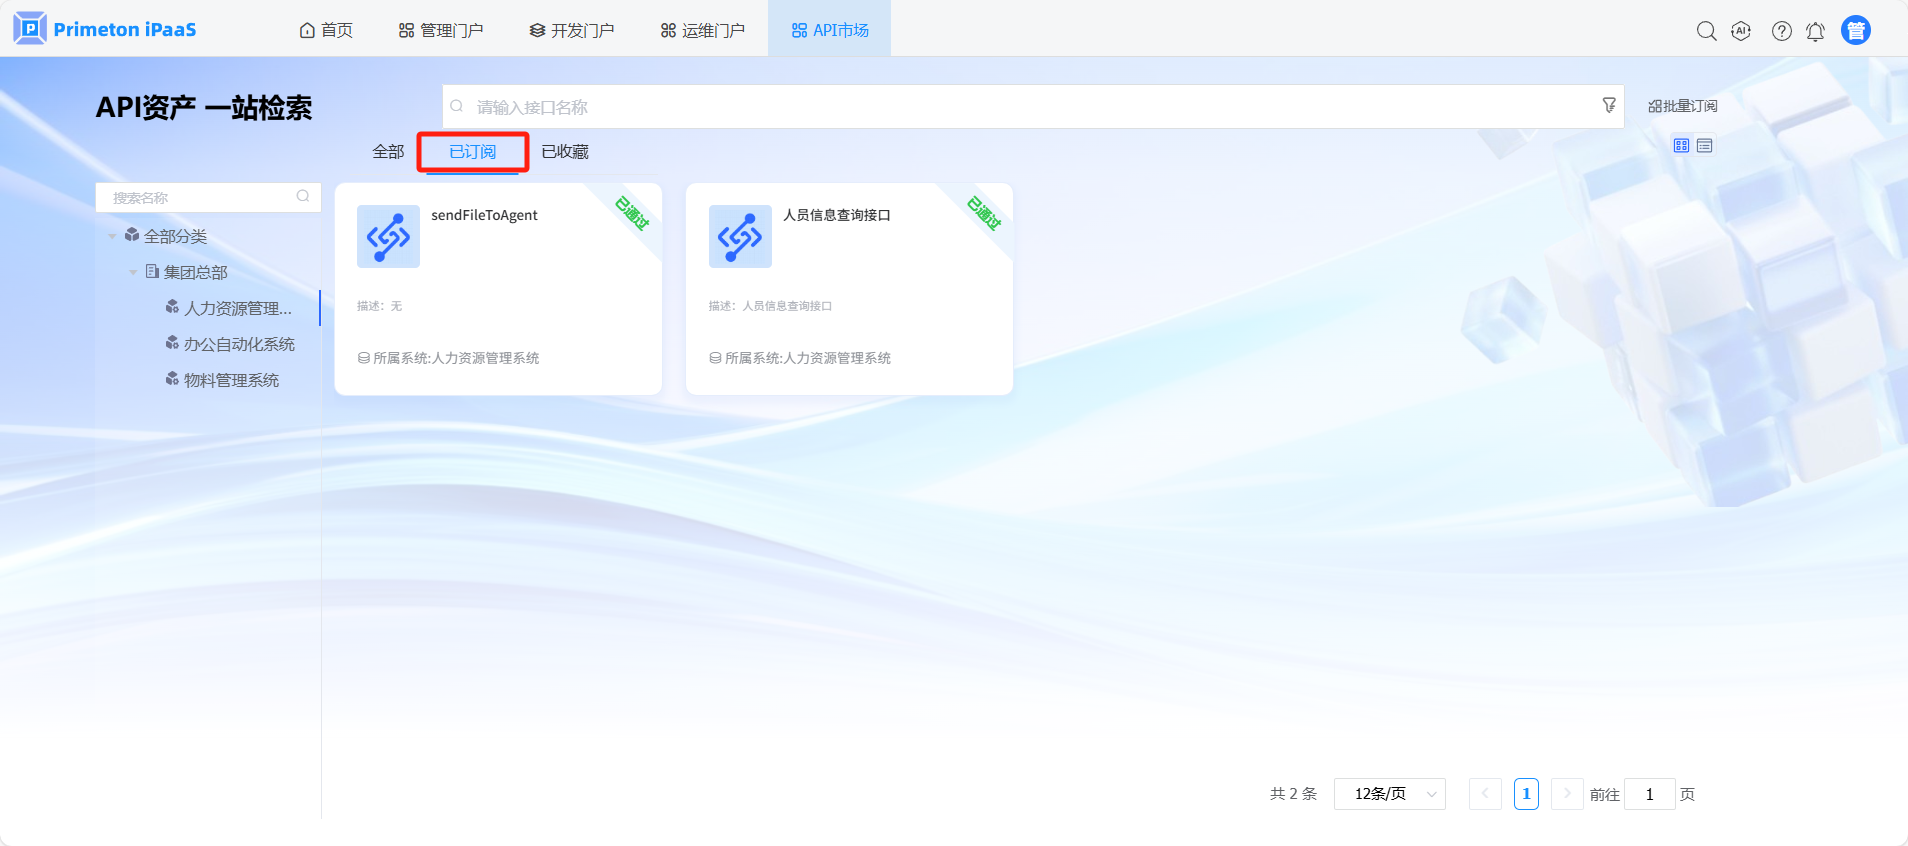This screenshot has height=846, width=1908.
Task: Go to page 1 in pagination
Action: pyautogui.click(x=1526, y=794)
